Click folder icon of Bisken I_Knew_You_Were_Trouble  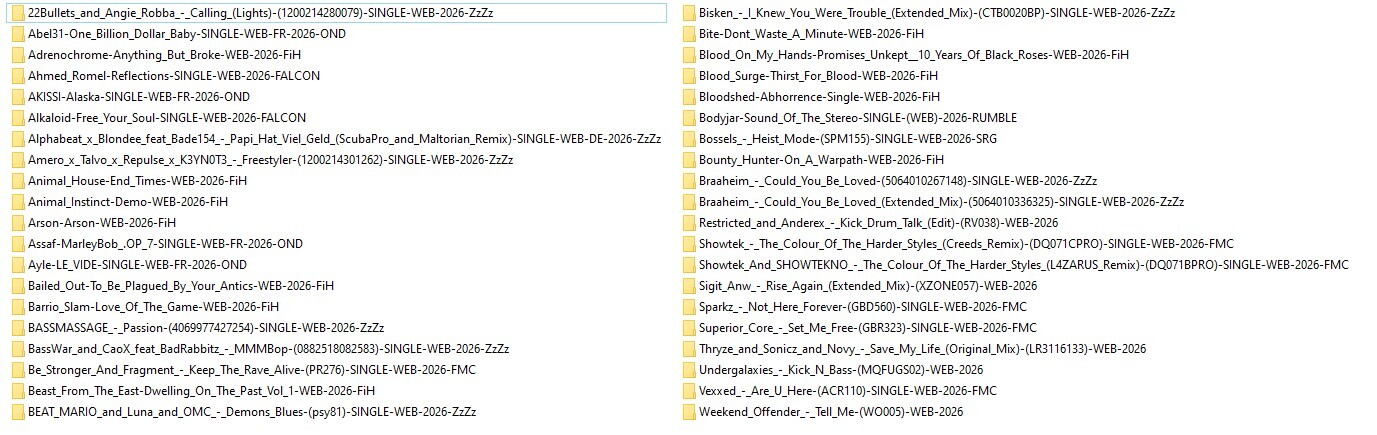[688, 13]
